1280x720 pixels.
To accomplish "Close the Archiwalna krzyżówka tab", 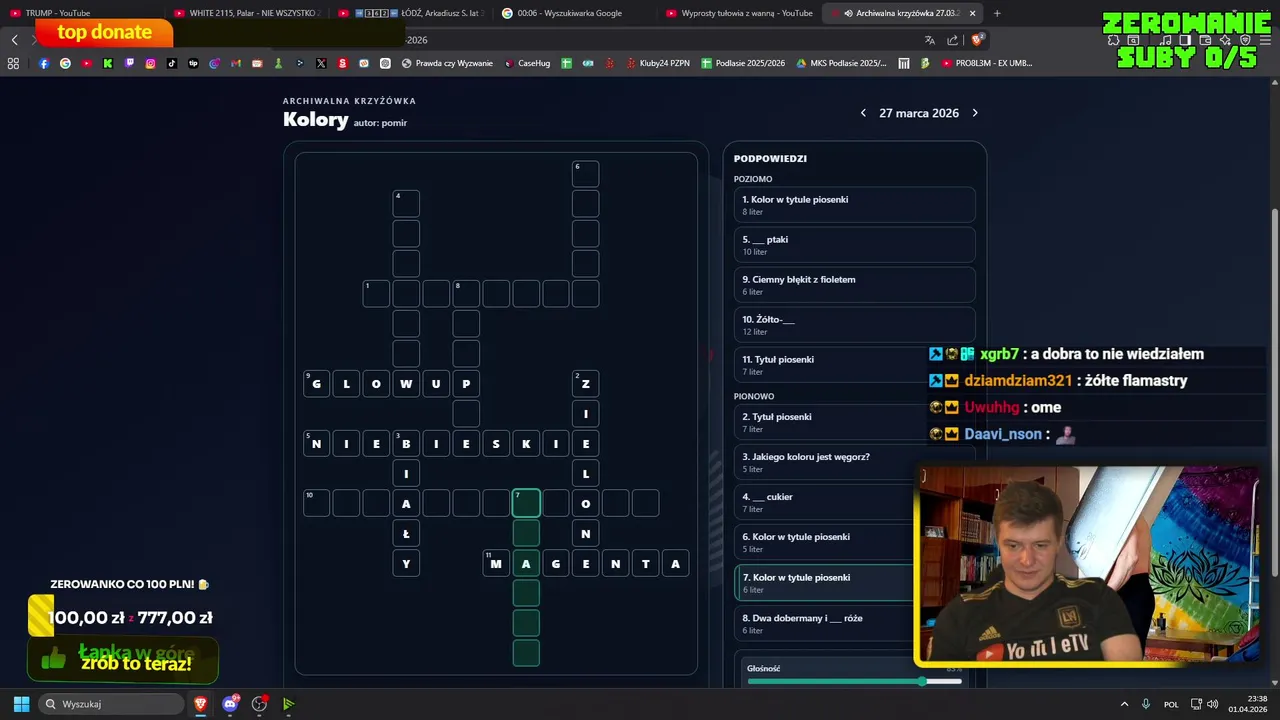I will (x=972, y=13).
